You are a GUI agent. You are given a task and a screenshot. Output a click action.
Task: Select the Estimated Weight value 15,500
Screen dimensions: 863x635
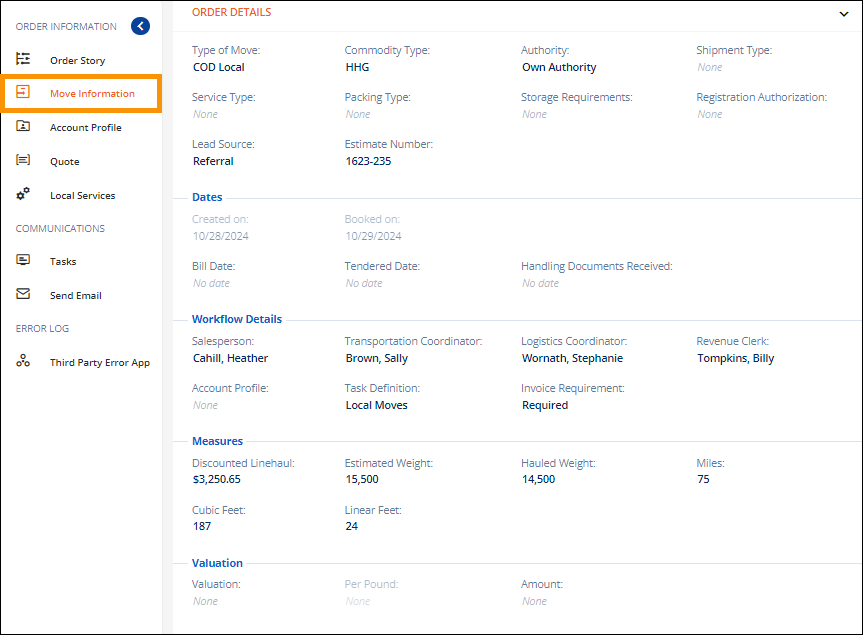(362, 479)
